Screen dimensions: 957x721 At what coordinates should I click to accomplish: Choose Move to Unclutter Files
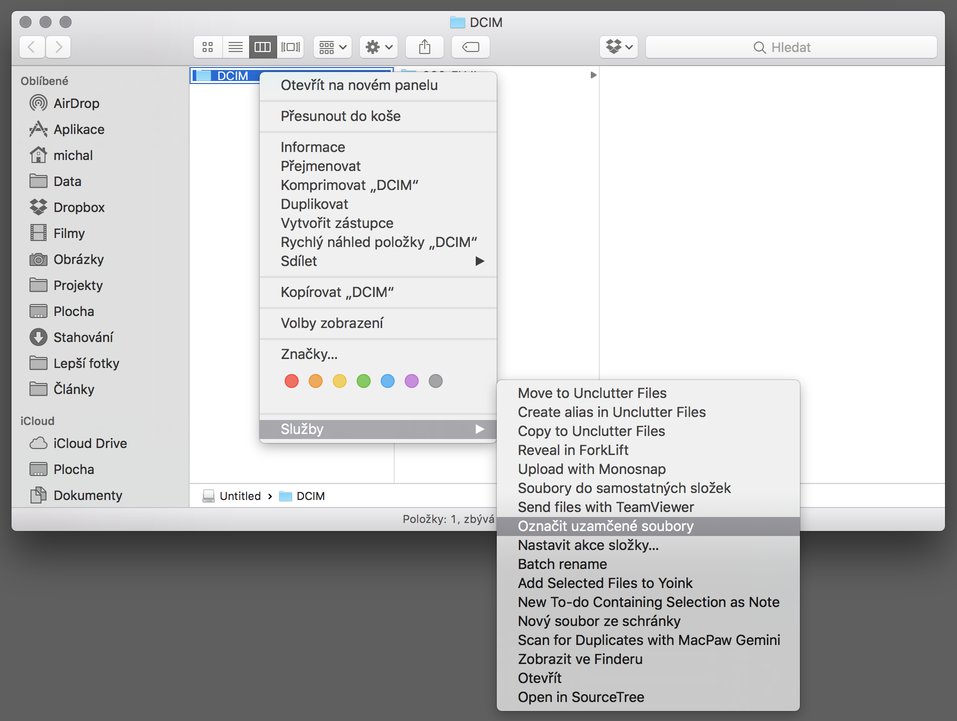(x=648, y=393)
